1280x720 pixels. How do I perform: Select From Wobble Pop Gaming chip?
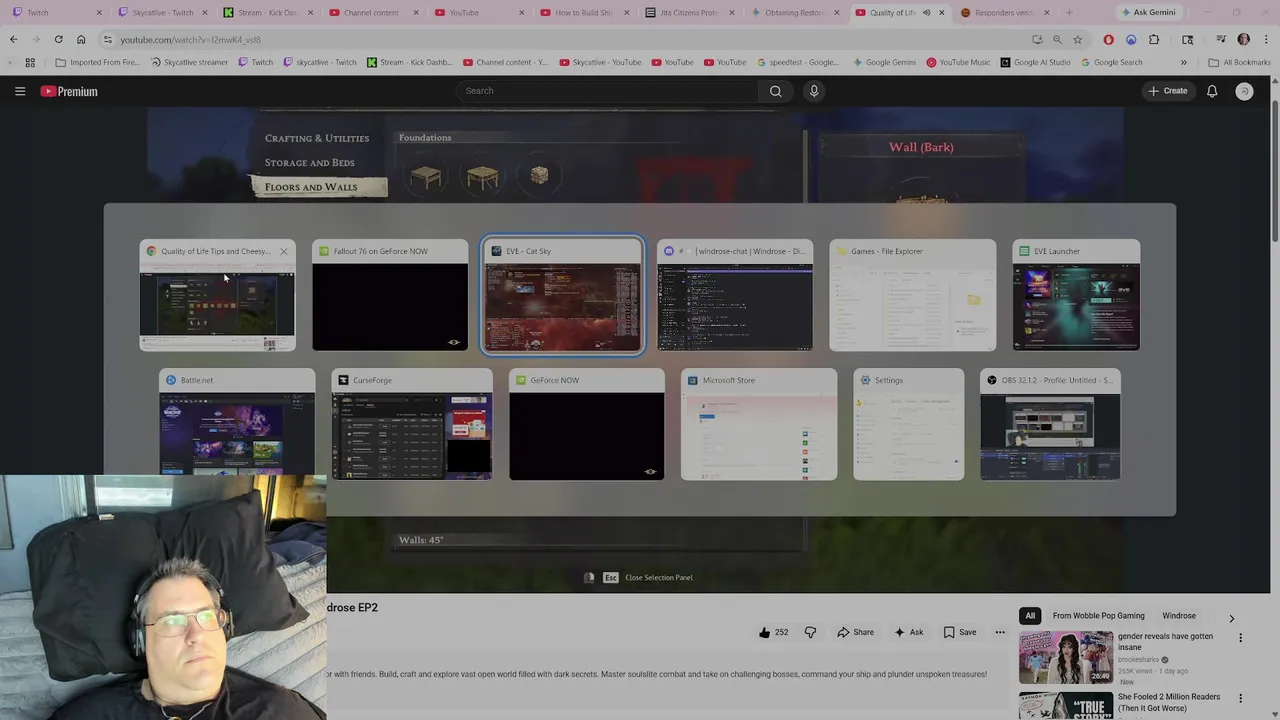pos(1098,616)
